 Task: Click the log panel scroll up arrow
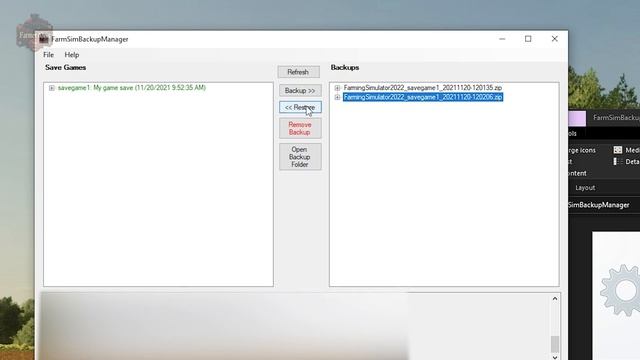pos(555,299)
